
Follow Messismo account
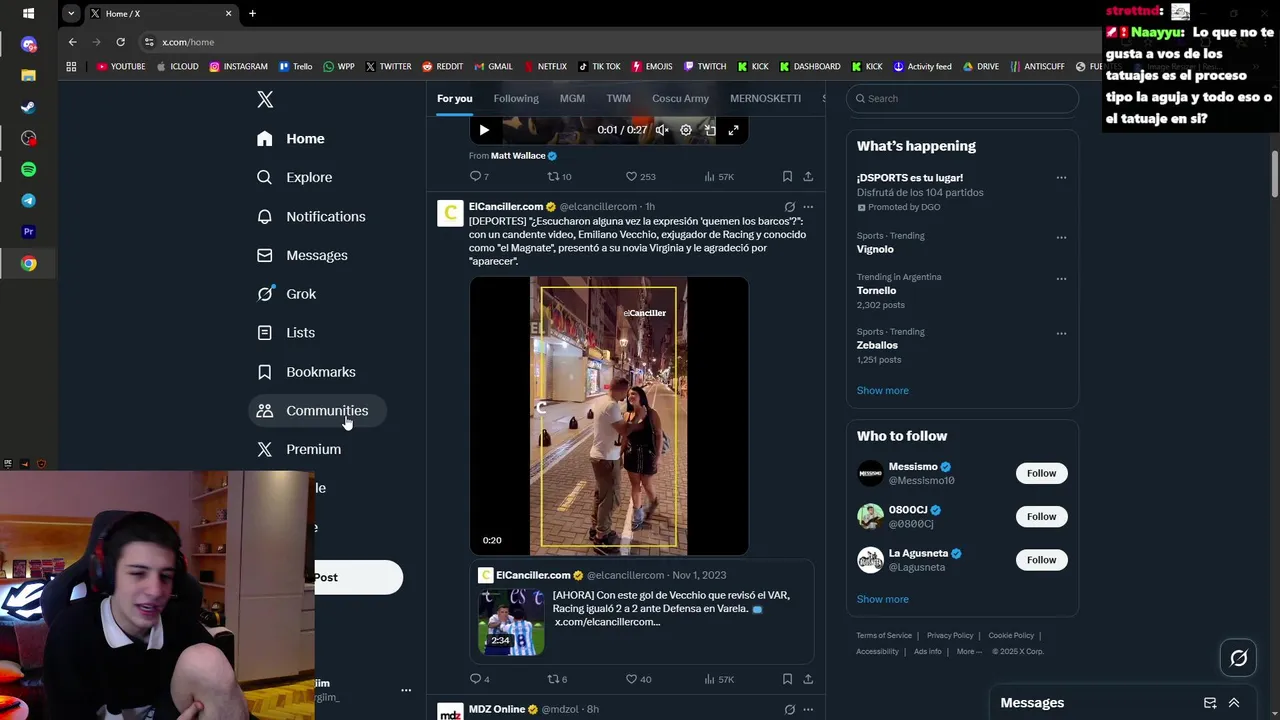[x=1041, y=473]
